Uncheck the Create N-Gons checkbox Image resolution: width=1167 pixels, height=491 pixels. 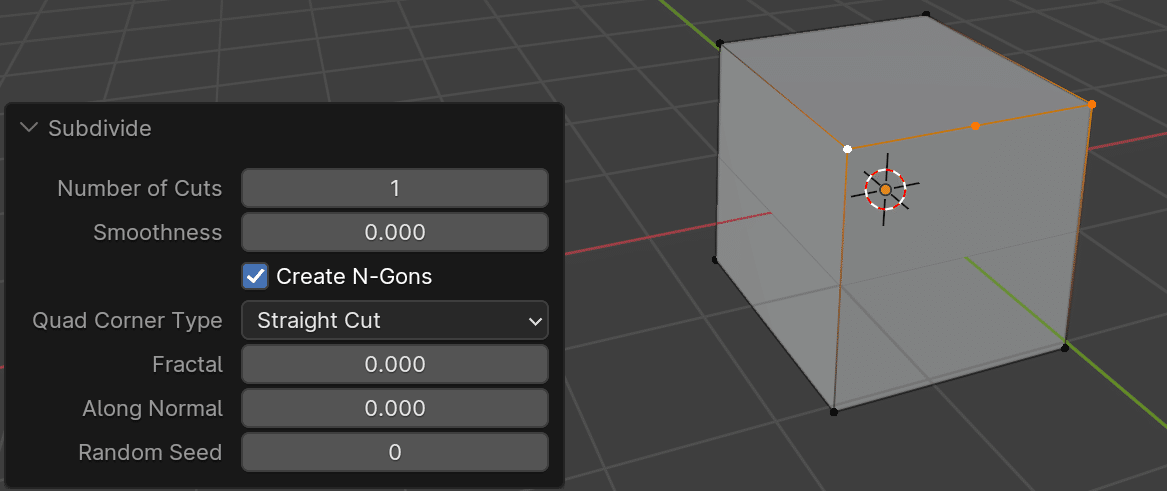click(255, 277)
